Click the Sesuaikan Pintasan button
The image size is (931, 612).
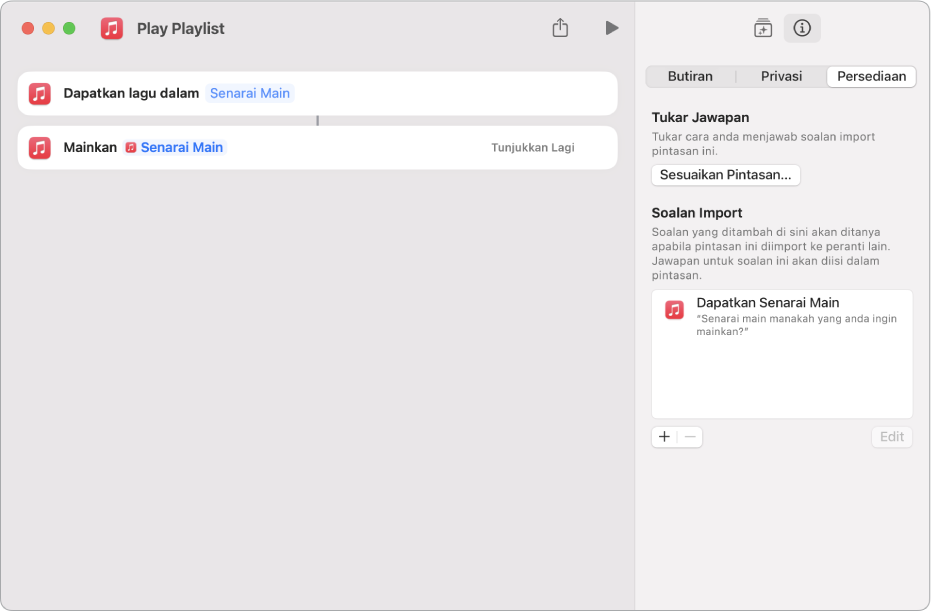click(725, 175)
